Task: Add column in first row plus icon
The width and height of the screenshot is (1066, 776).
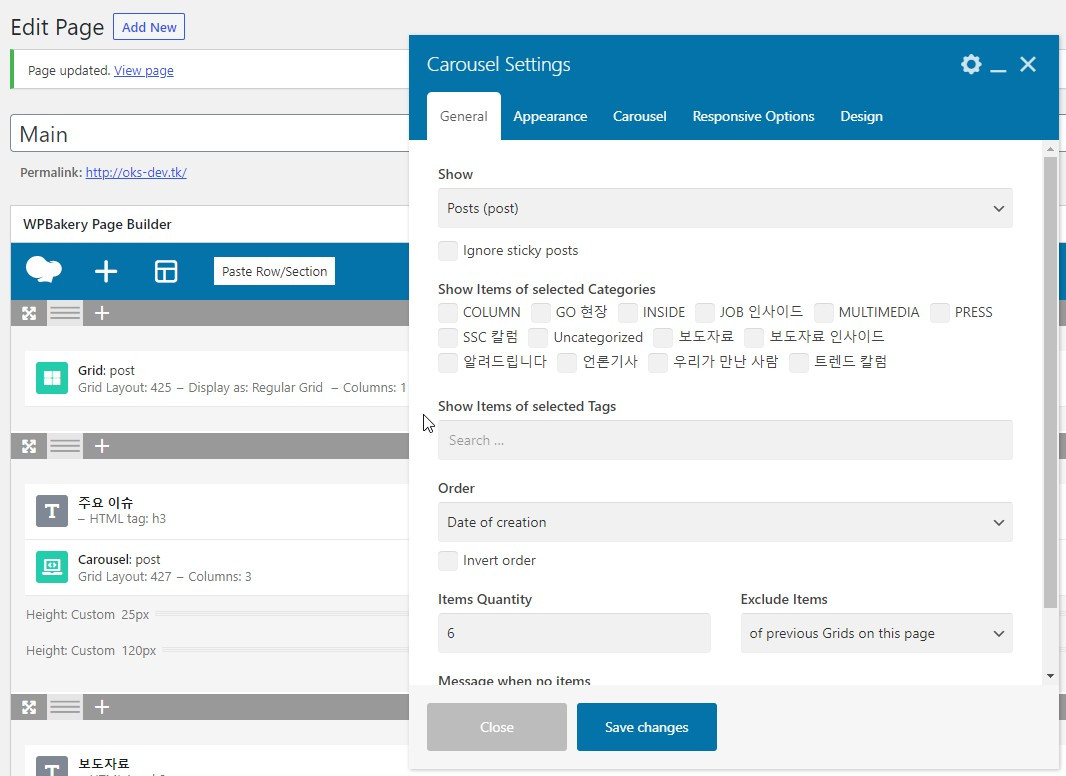Action: [x=102, y=313]
